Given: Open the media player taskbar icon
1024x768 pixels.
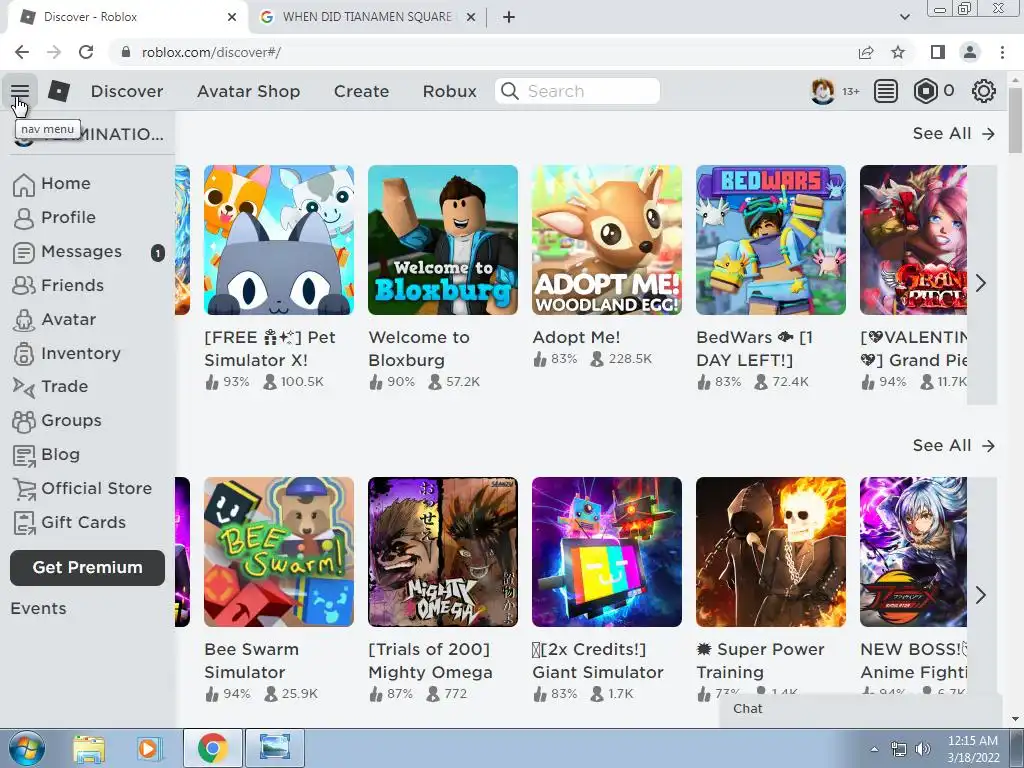Looking at the screenshot, I should [148, 749].
